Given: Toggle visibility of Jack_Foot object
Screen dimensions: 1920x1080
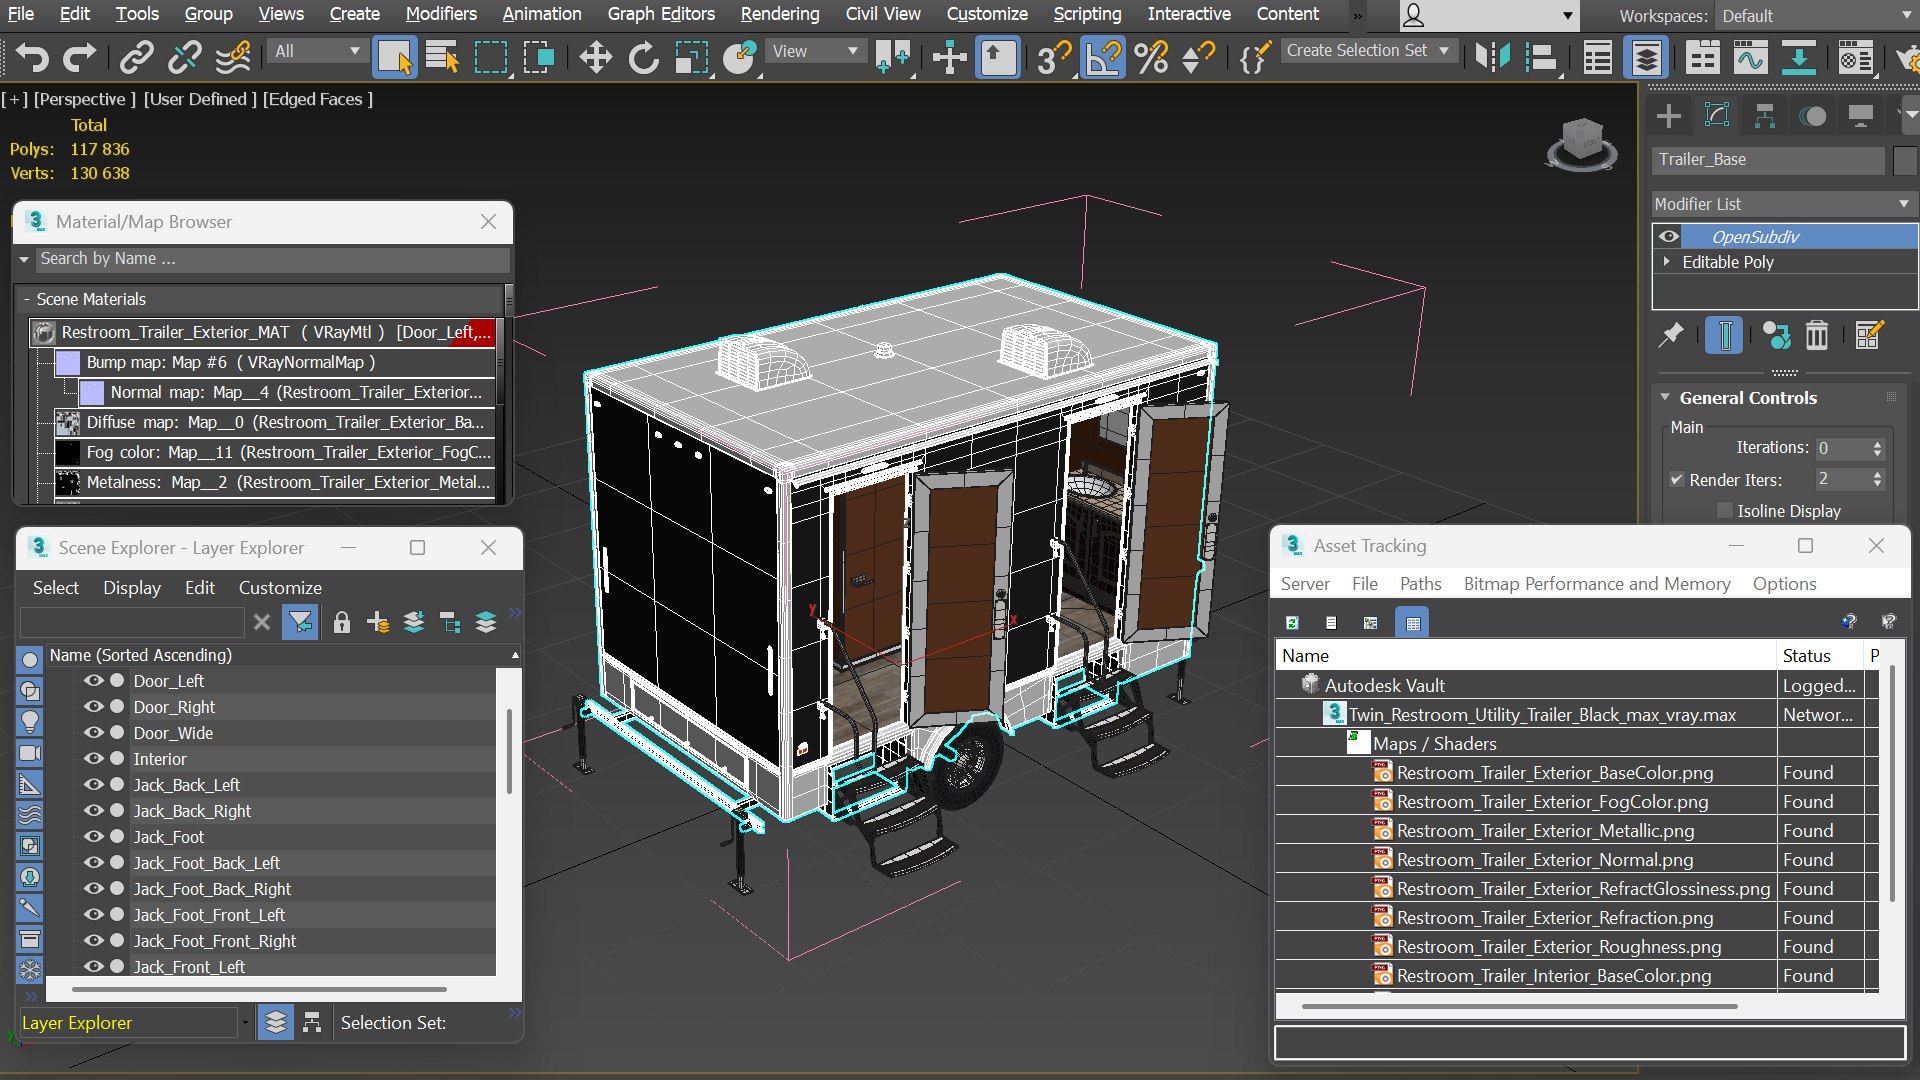Looking at the screenshot, I should click(x=94, y=836).
